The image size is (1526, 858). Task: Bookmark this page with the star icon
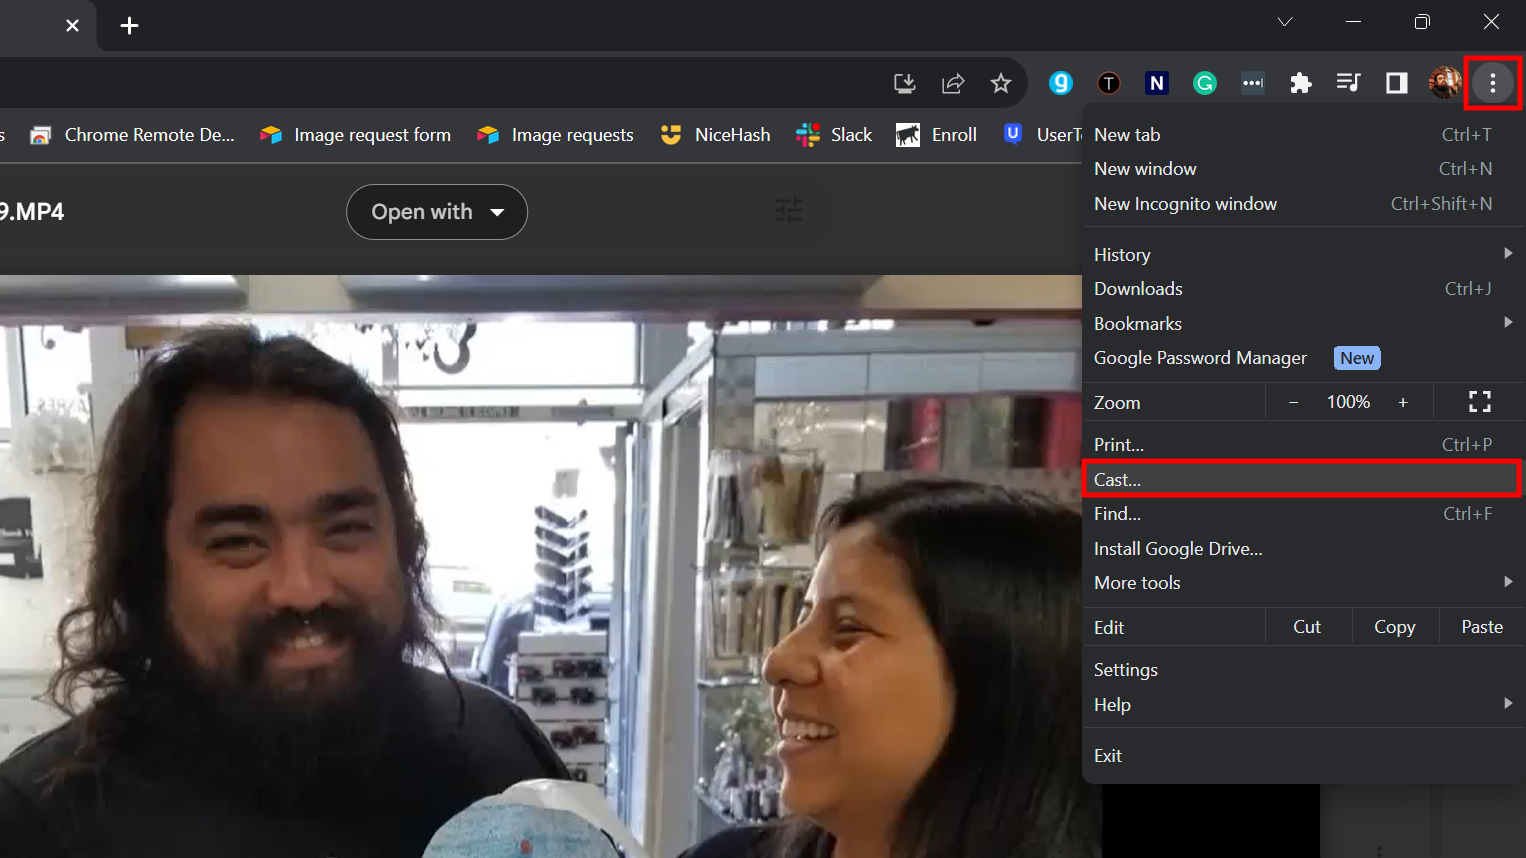[1000, 83]
